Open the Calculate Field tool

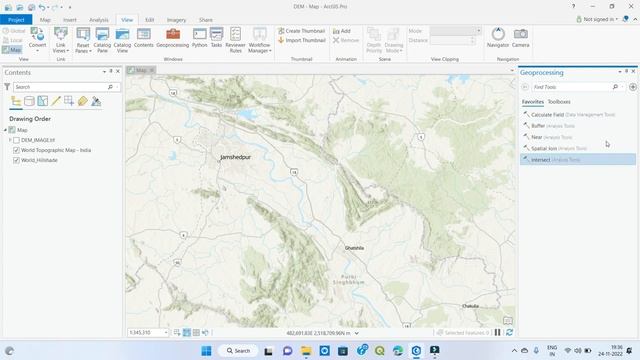(x=578, y=115)
